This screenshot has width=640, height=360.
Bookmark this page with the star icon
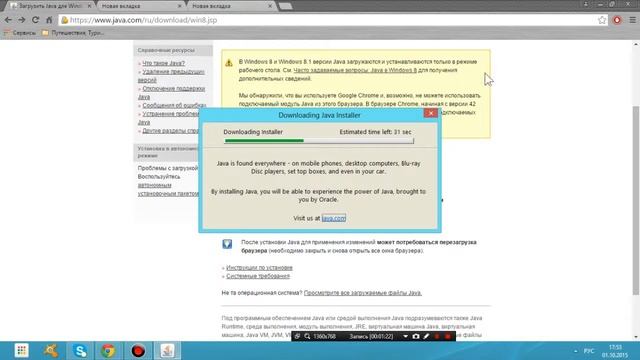(602, 20)
